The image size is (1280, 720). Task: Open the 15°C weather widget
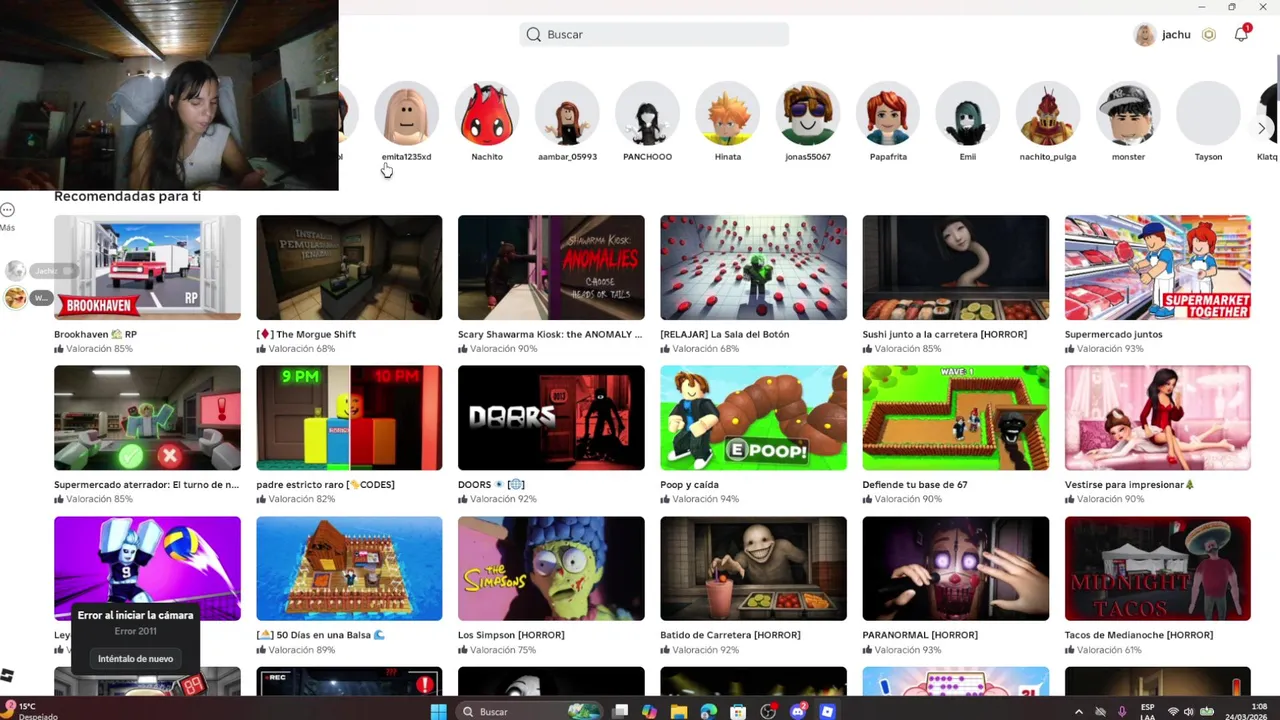point(30,711)
